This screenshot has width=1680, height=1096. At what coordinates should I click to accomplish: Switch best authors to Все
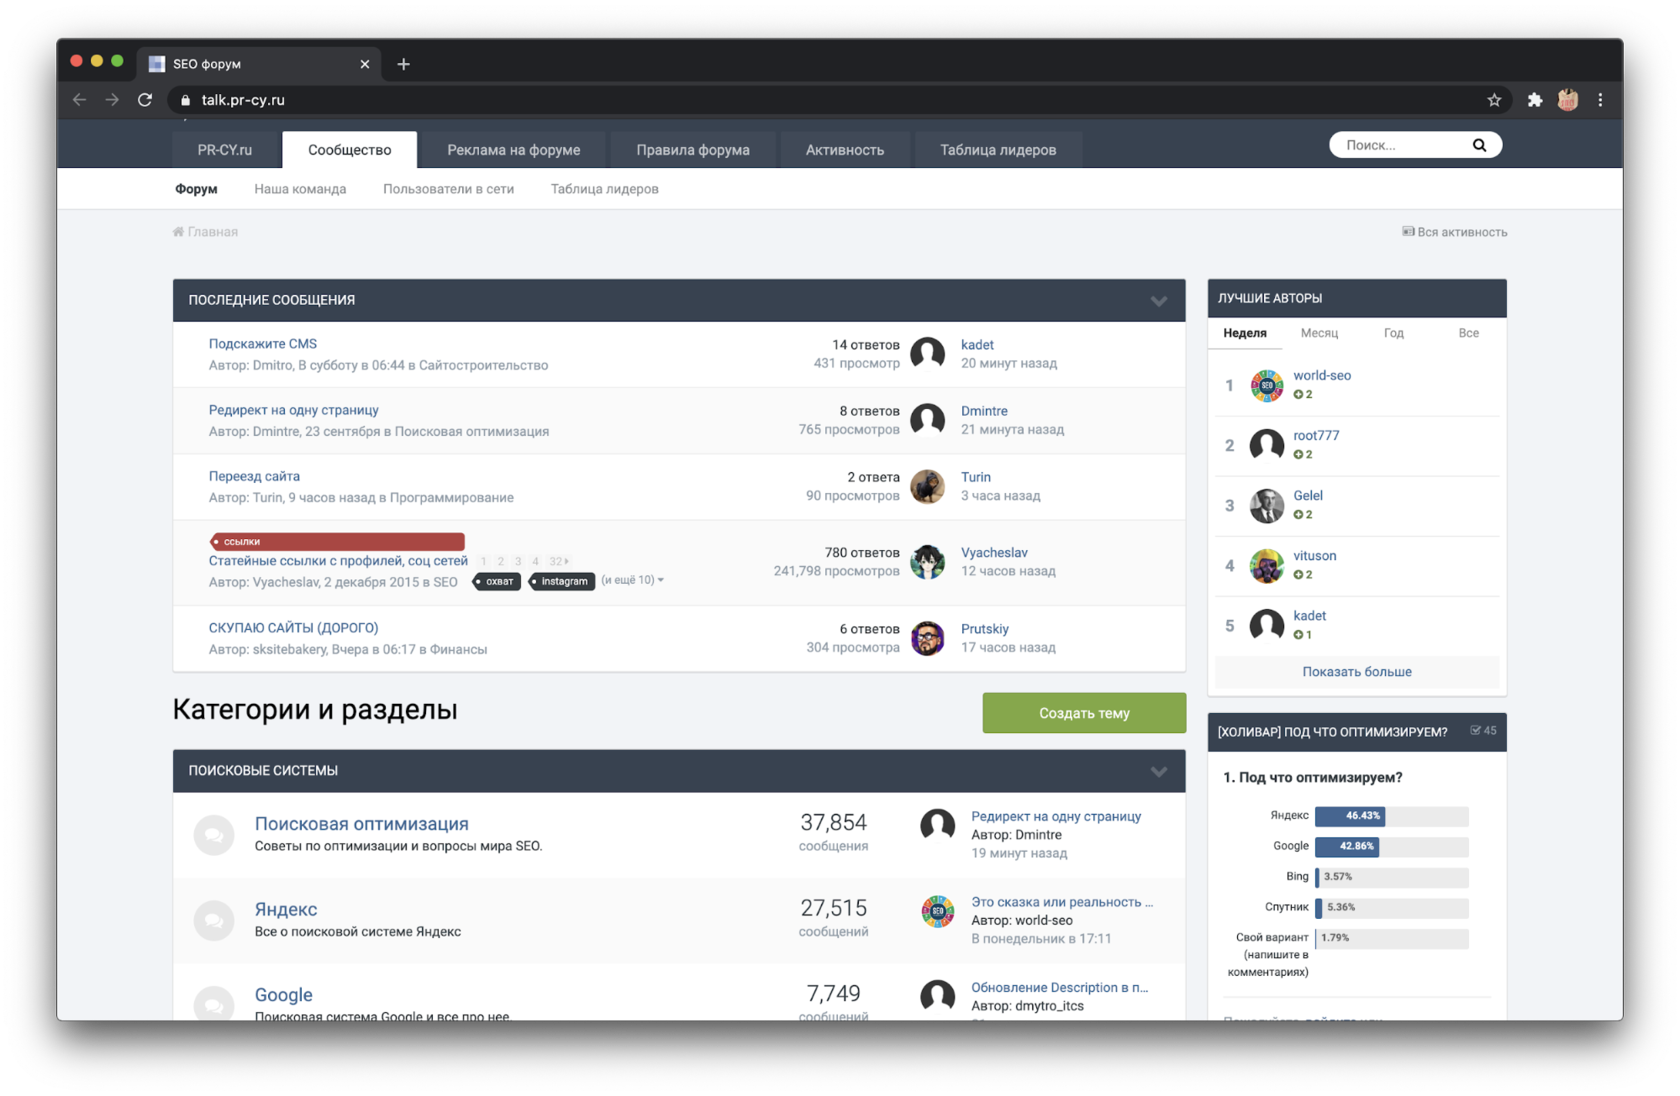click(1468, 333)
